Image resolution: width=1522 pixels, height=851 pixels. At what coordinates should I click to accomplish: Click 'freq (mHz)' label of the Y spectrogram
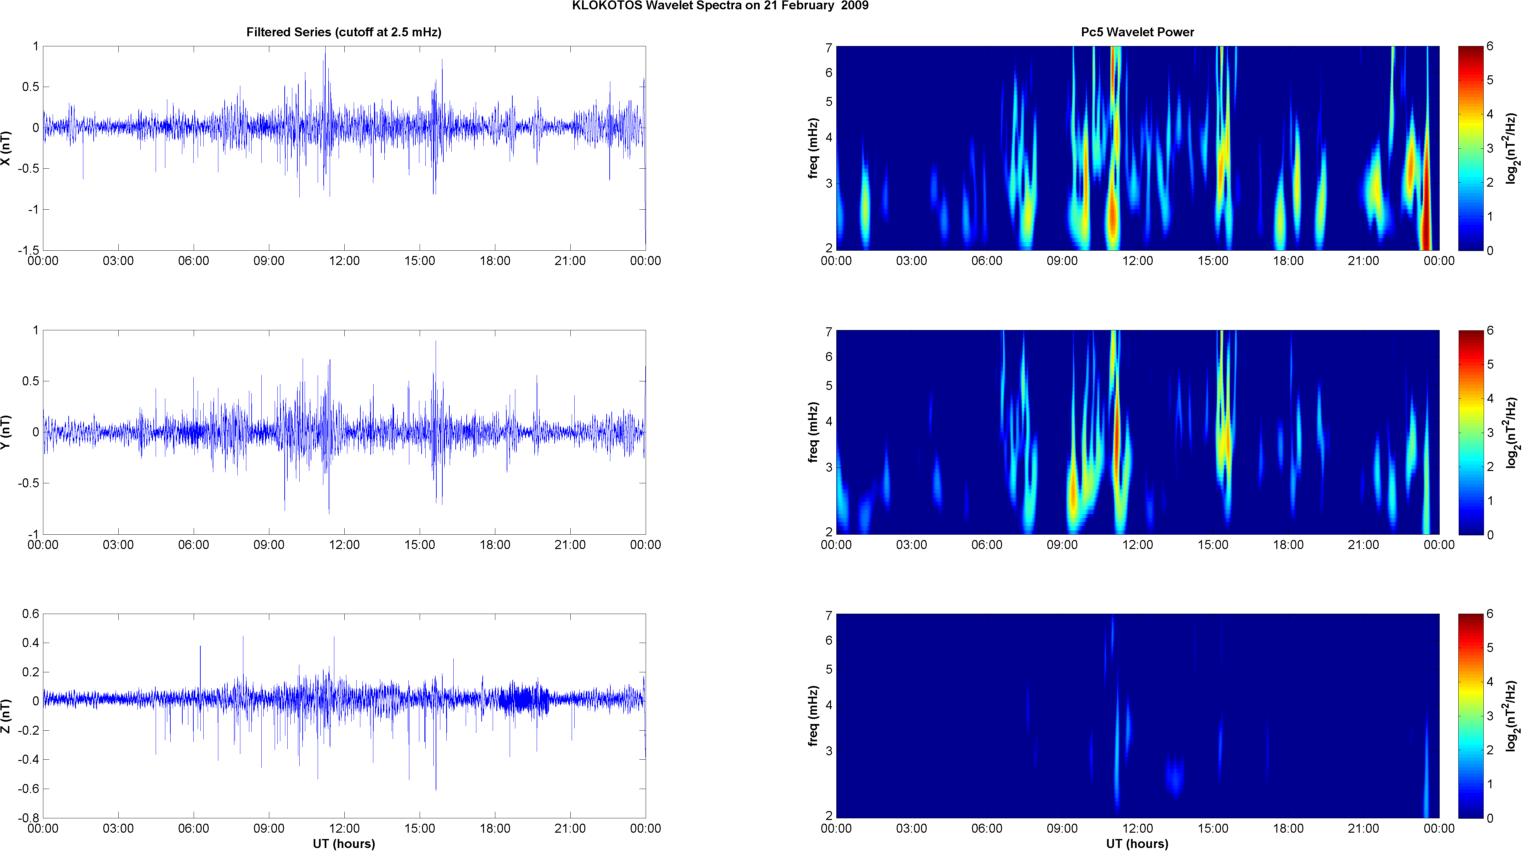tap(814, 432)
